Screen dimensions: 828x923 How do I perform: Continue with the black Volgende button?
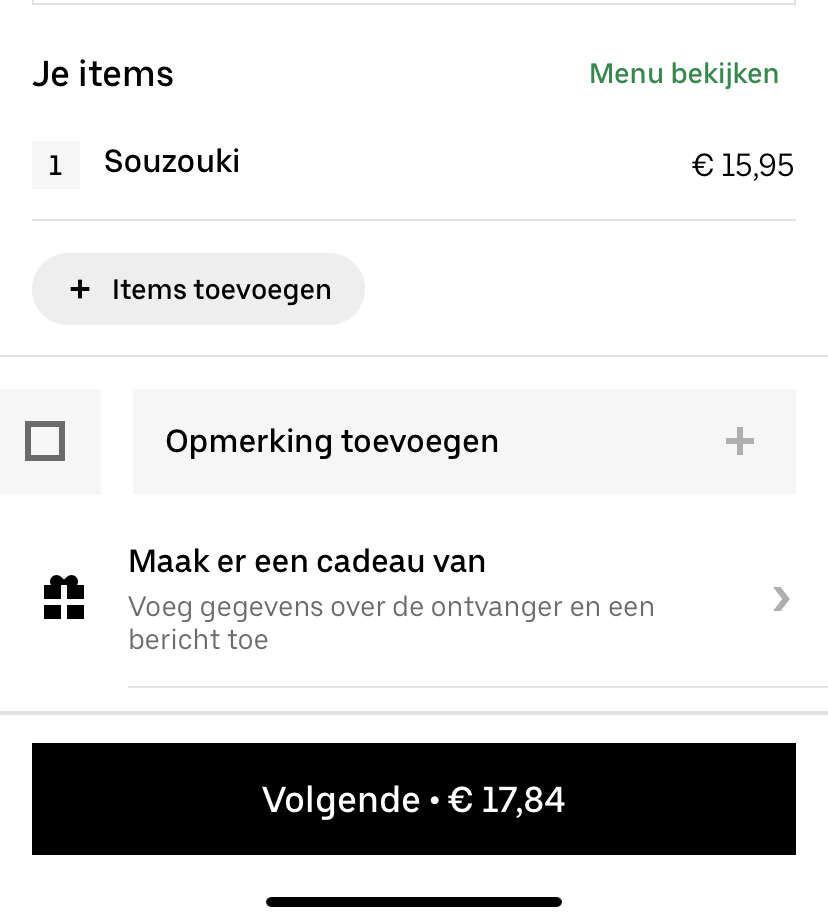(414, 799)
